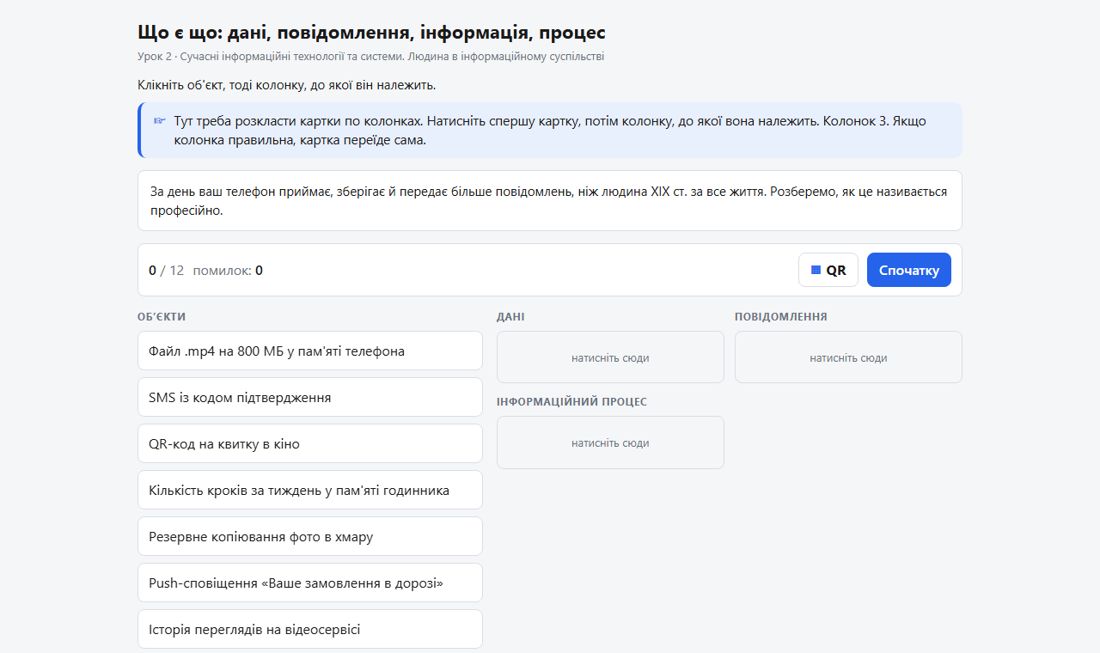Click the ІНФОРМАЦІЙНИЙ ПРОЦЕС drop zone

[x=610, y=443]
